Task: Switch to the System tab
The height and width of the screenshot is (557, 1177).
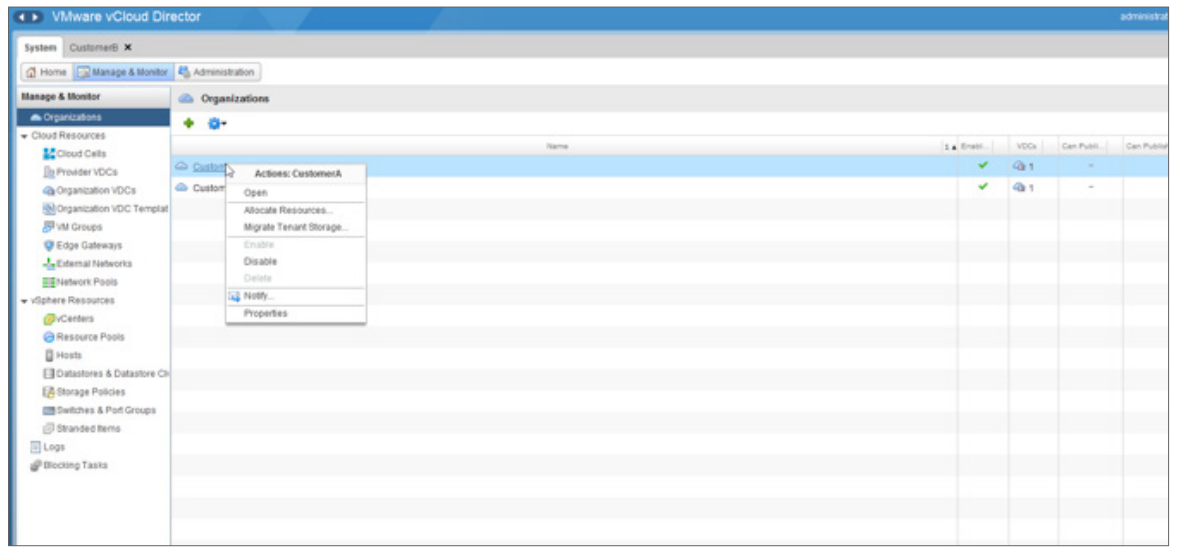Action: (x=40, y=47)
